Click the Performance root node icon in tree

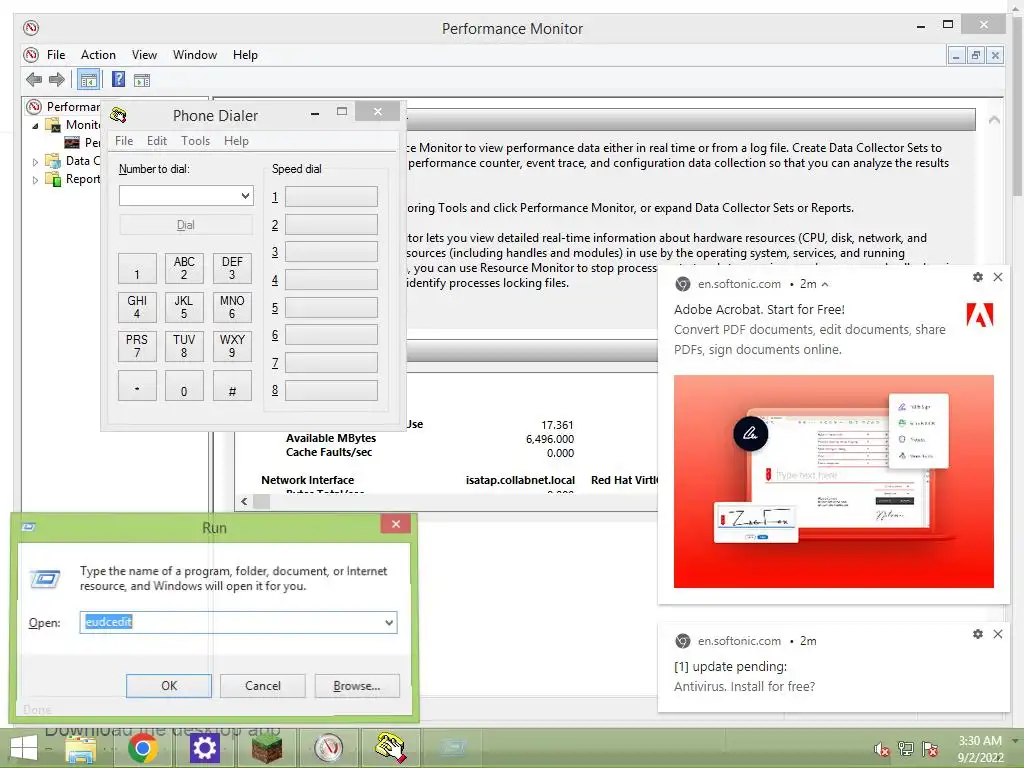pos(34,106)
